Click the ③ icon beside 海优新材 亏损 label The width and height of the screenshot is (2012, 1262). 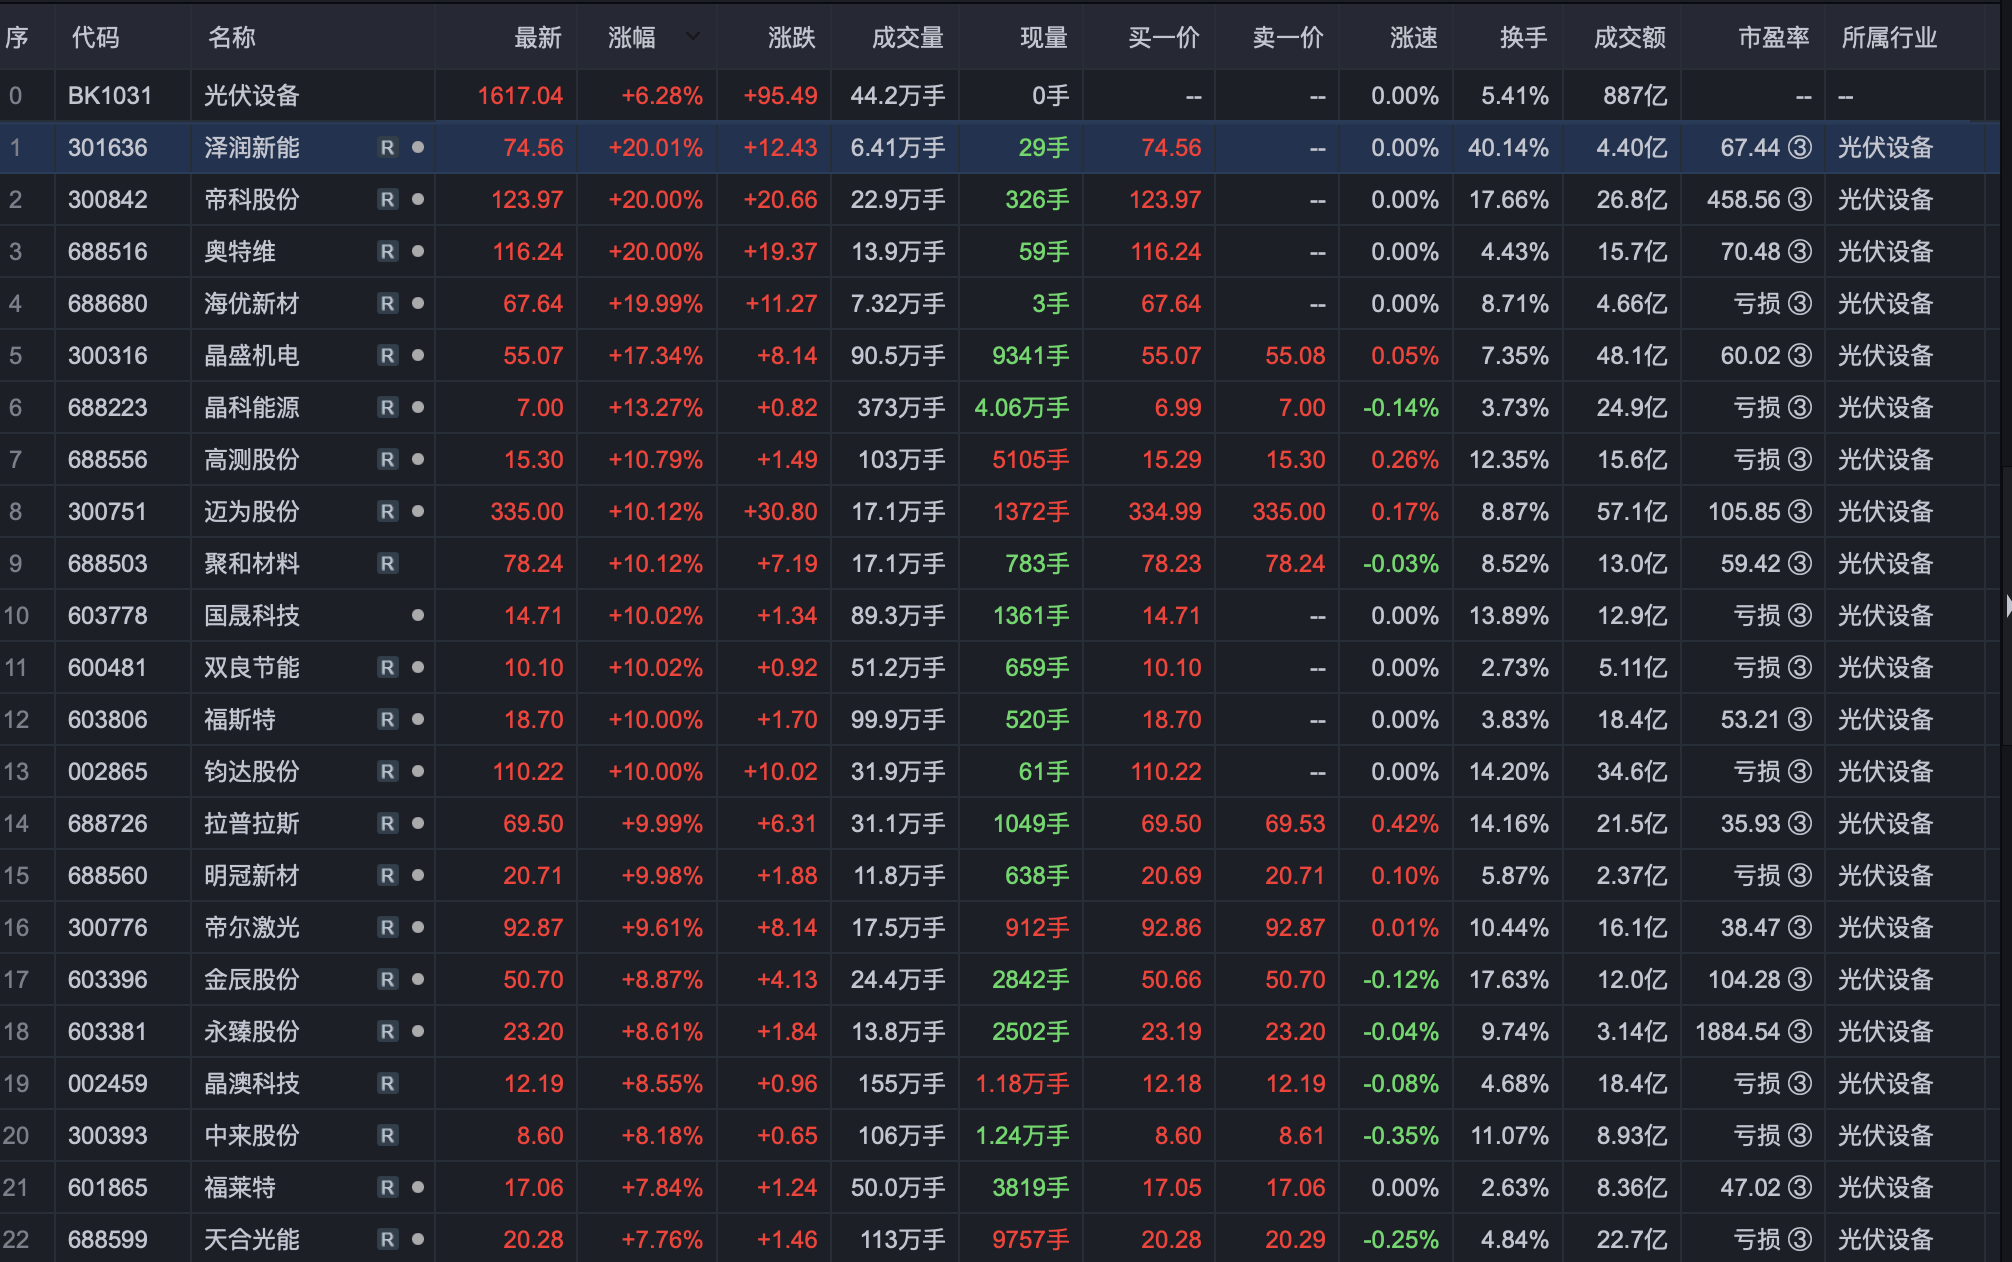pos(1799,303)
